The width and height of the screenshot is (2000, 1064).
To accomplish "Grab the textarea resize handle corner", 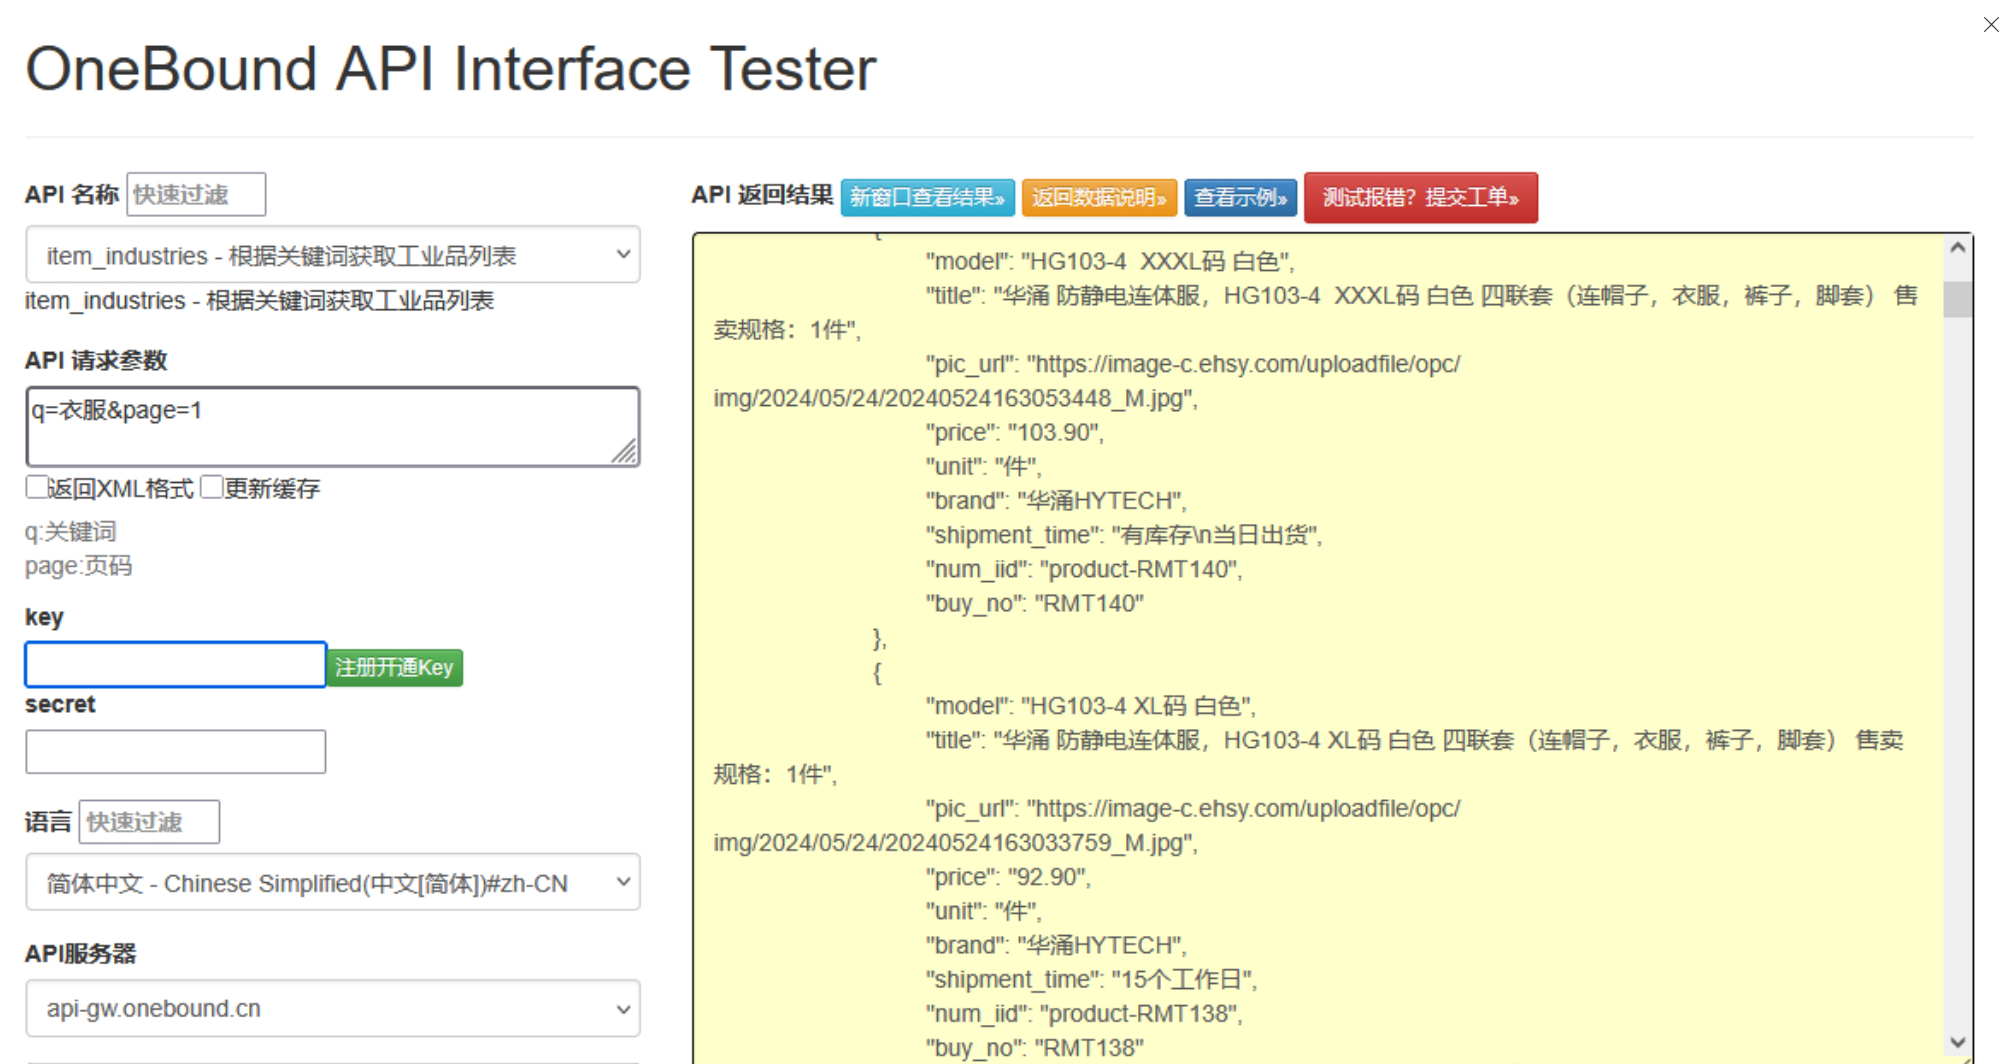I will tap(625, 452).
